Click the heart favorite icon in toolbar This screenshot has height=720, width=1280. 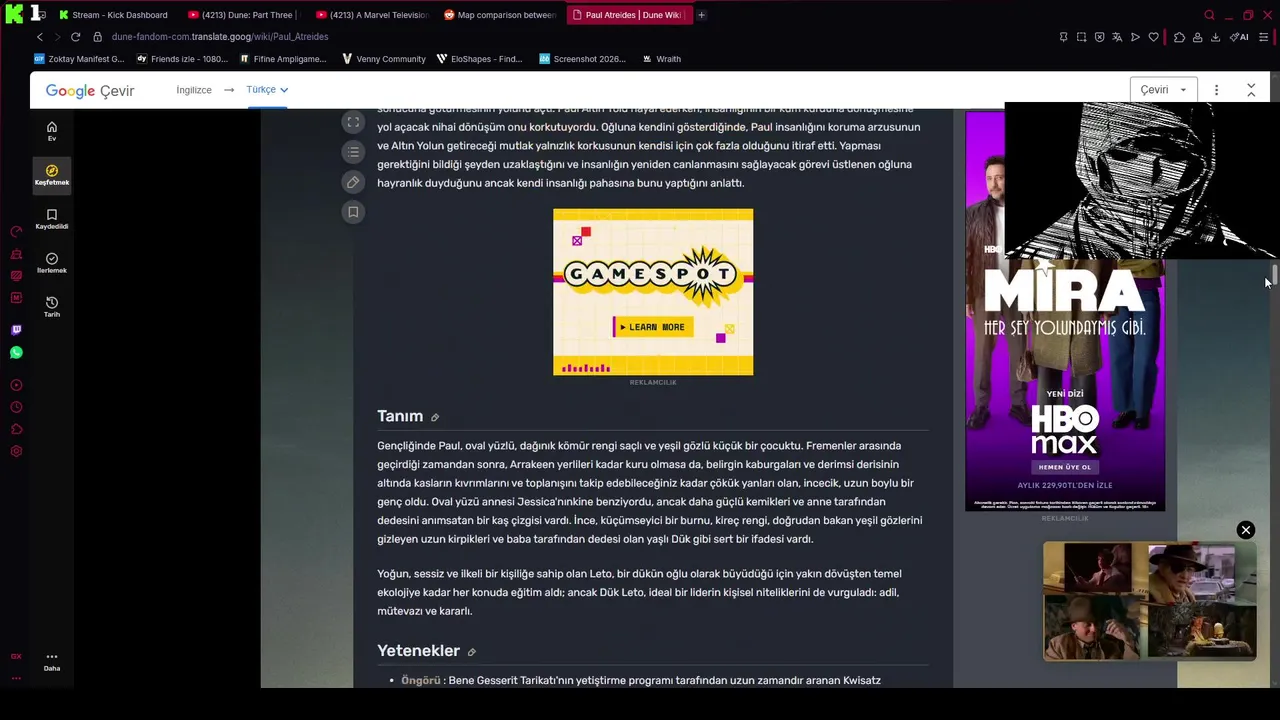coord(1153,37)
